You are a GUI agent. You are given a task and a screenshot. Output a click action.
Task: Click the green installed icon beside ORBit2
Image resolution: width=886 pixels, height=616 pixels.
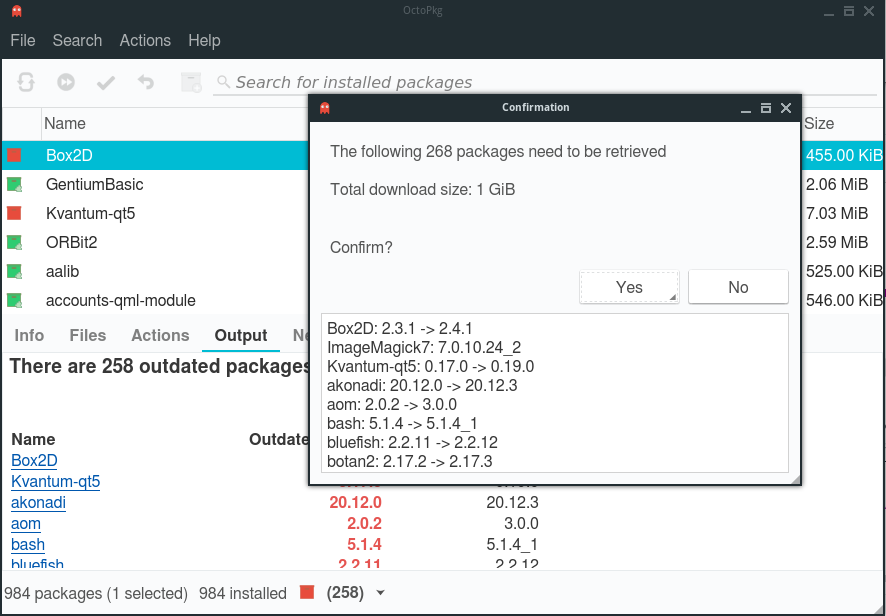point(14,242)
